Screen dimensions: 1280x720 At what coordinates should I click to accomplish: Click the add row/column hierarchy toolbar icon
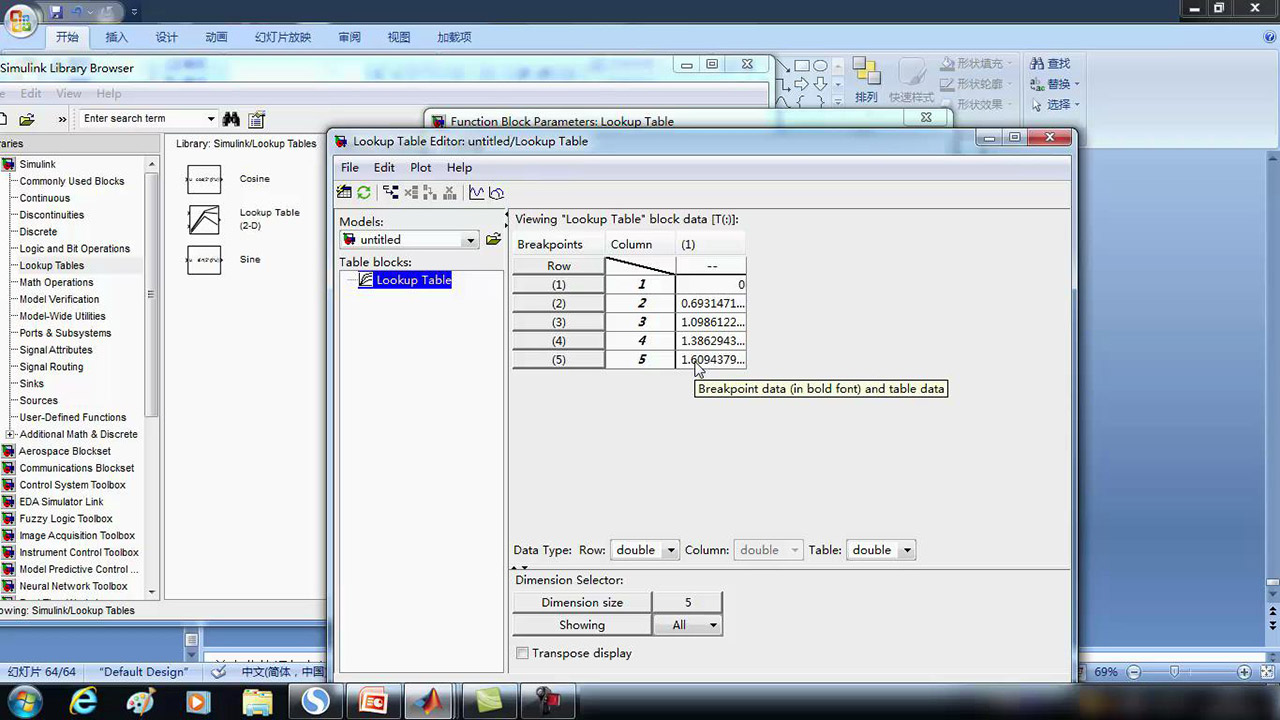[x=391, y=193]
